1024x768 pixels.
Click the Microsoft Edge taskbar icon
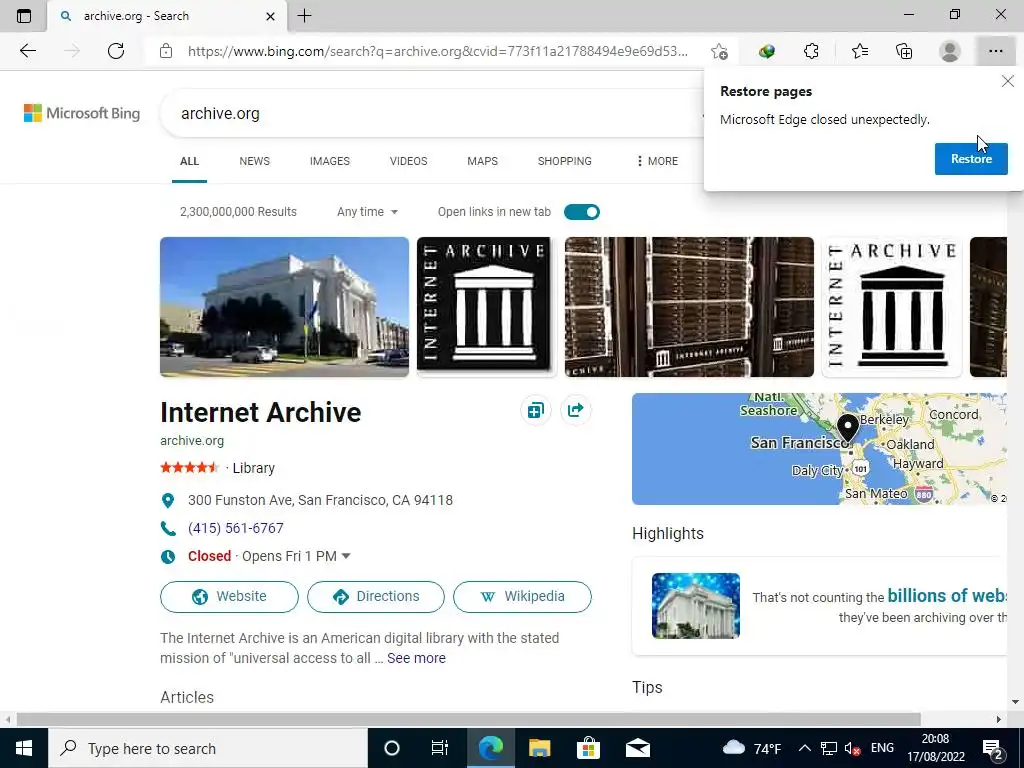pos(490,748)
